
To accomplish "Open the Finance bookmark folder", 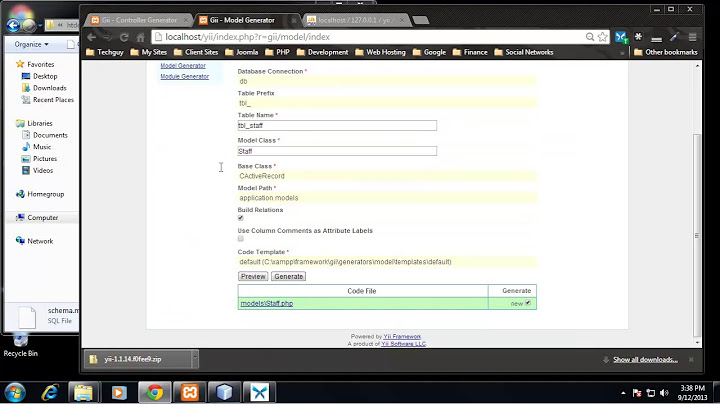I will (470, 52).
